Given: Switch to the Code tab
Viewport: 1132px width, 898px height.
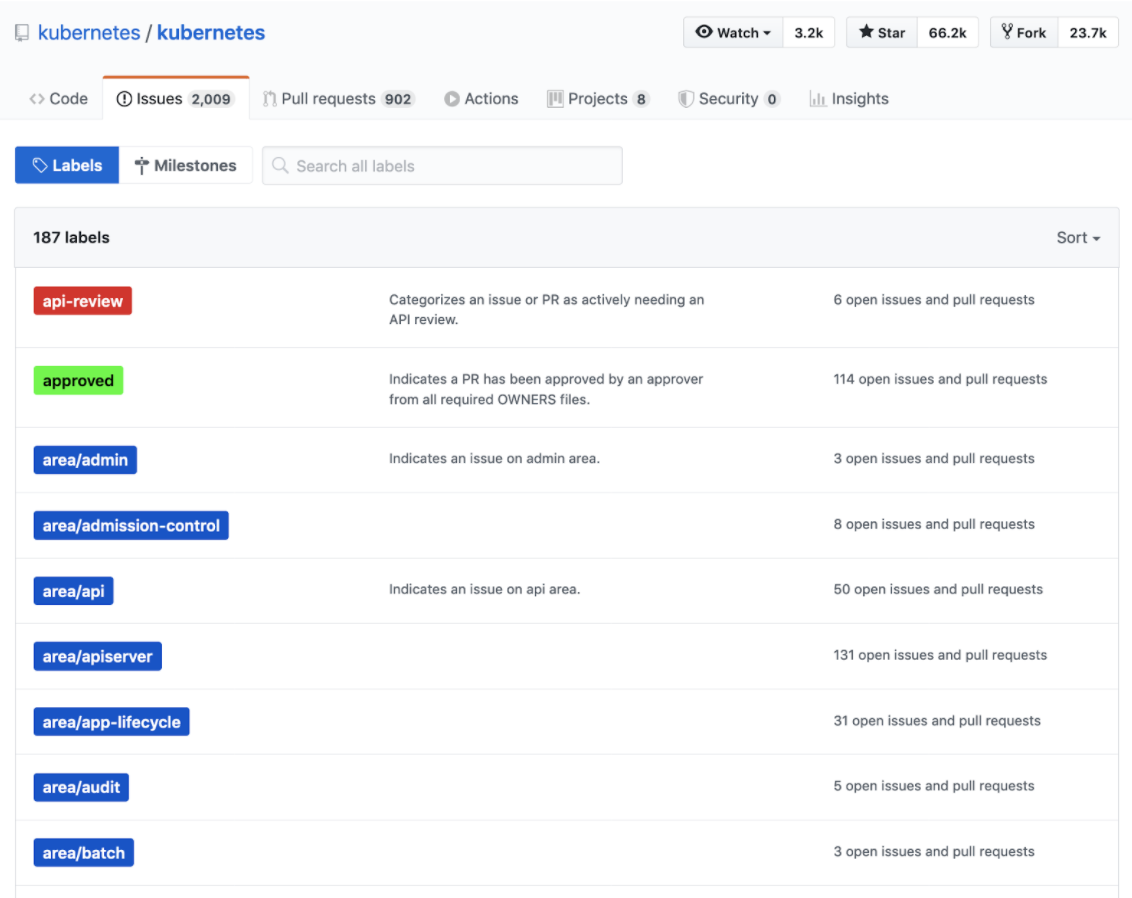Looking at the screenshot, I should pyautogui.click(x=58, y=99).
